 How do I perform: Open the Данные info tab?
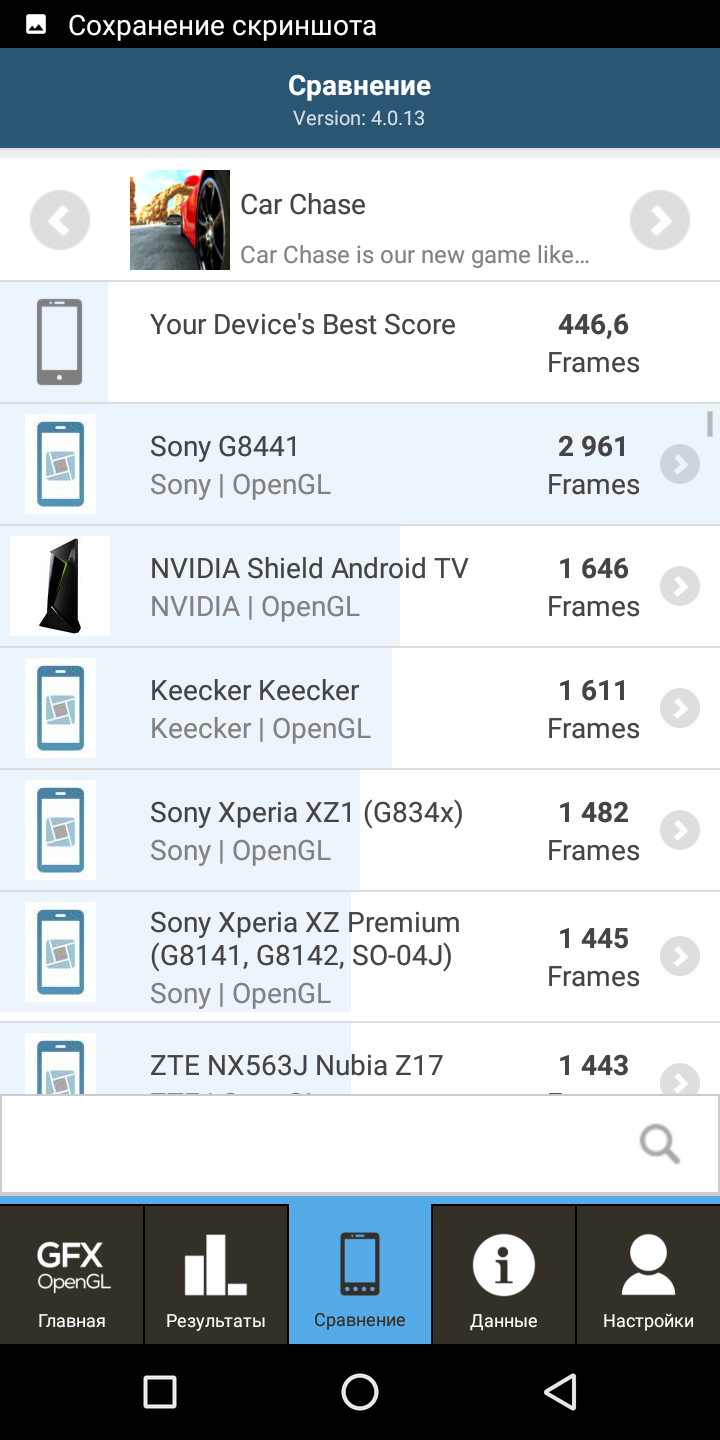504,1275
